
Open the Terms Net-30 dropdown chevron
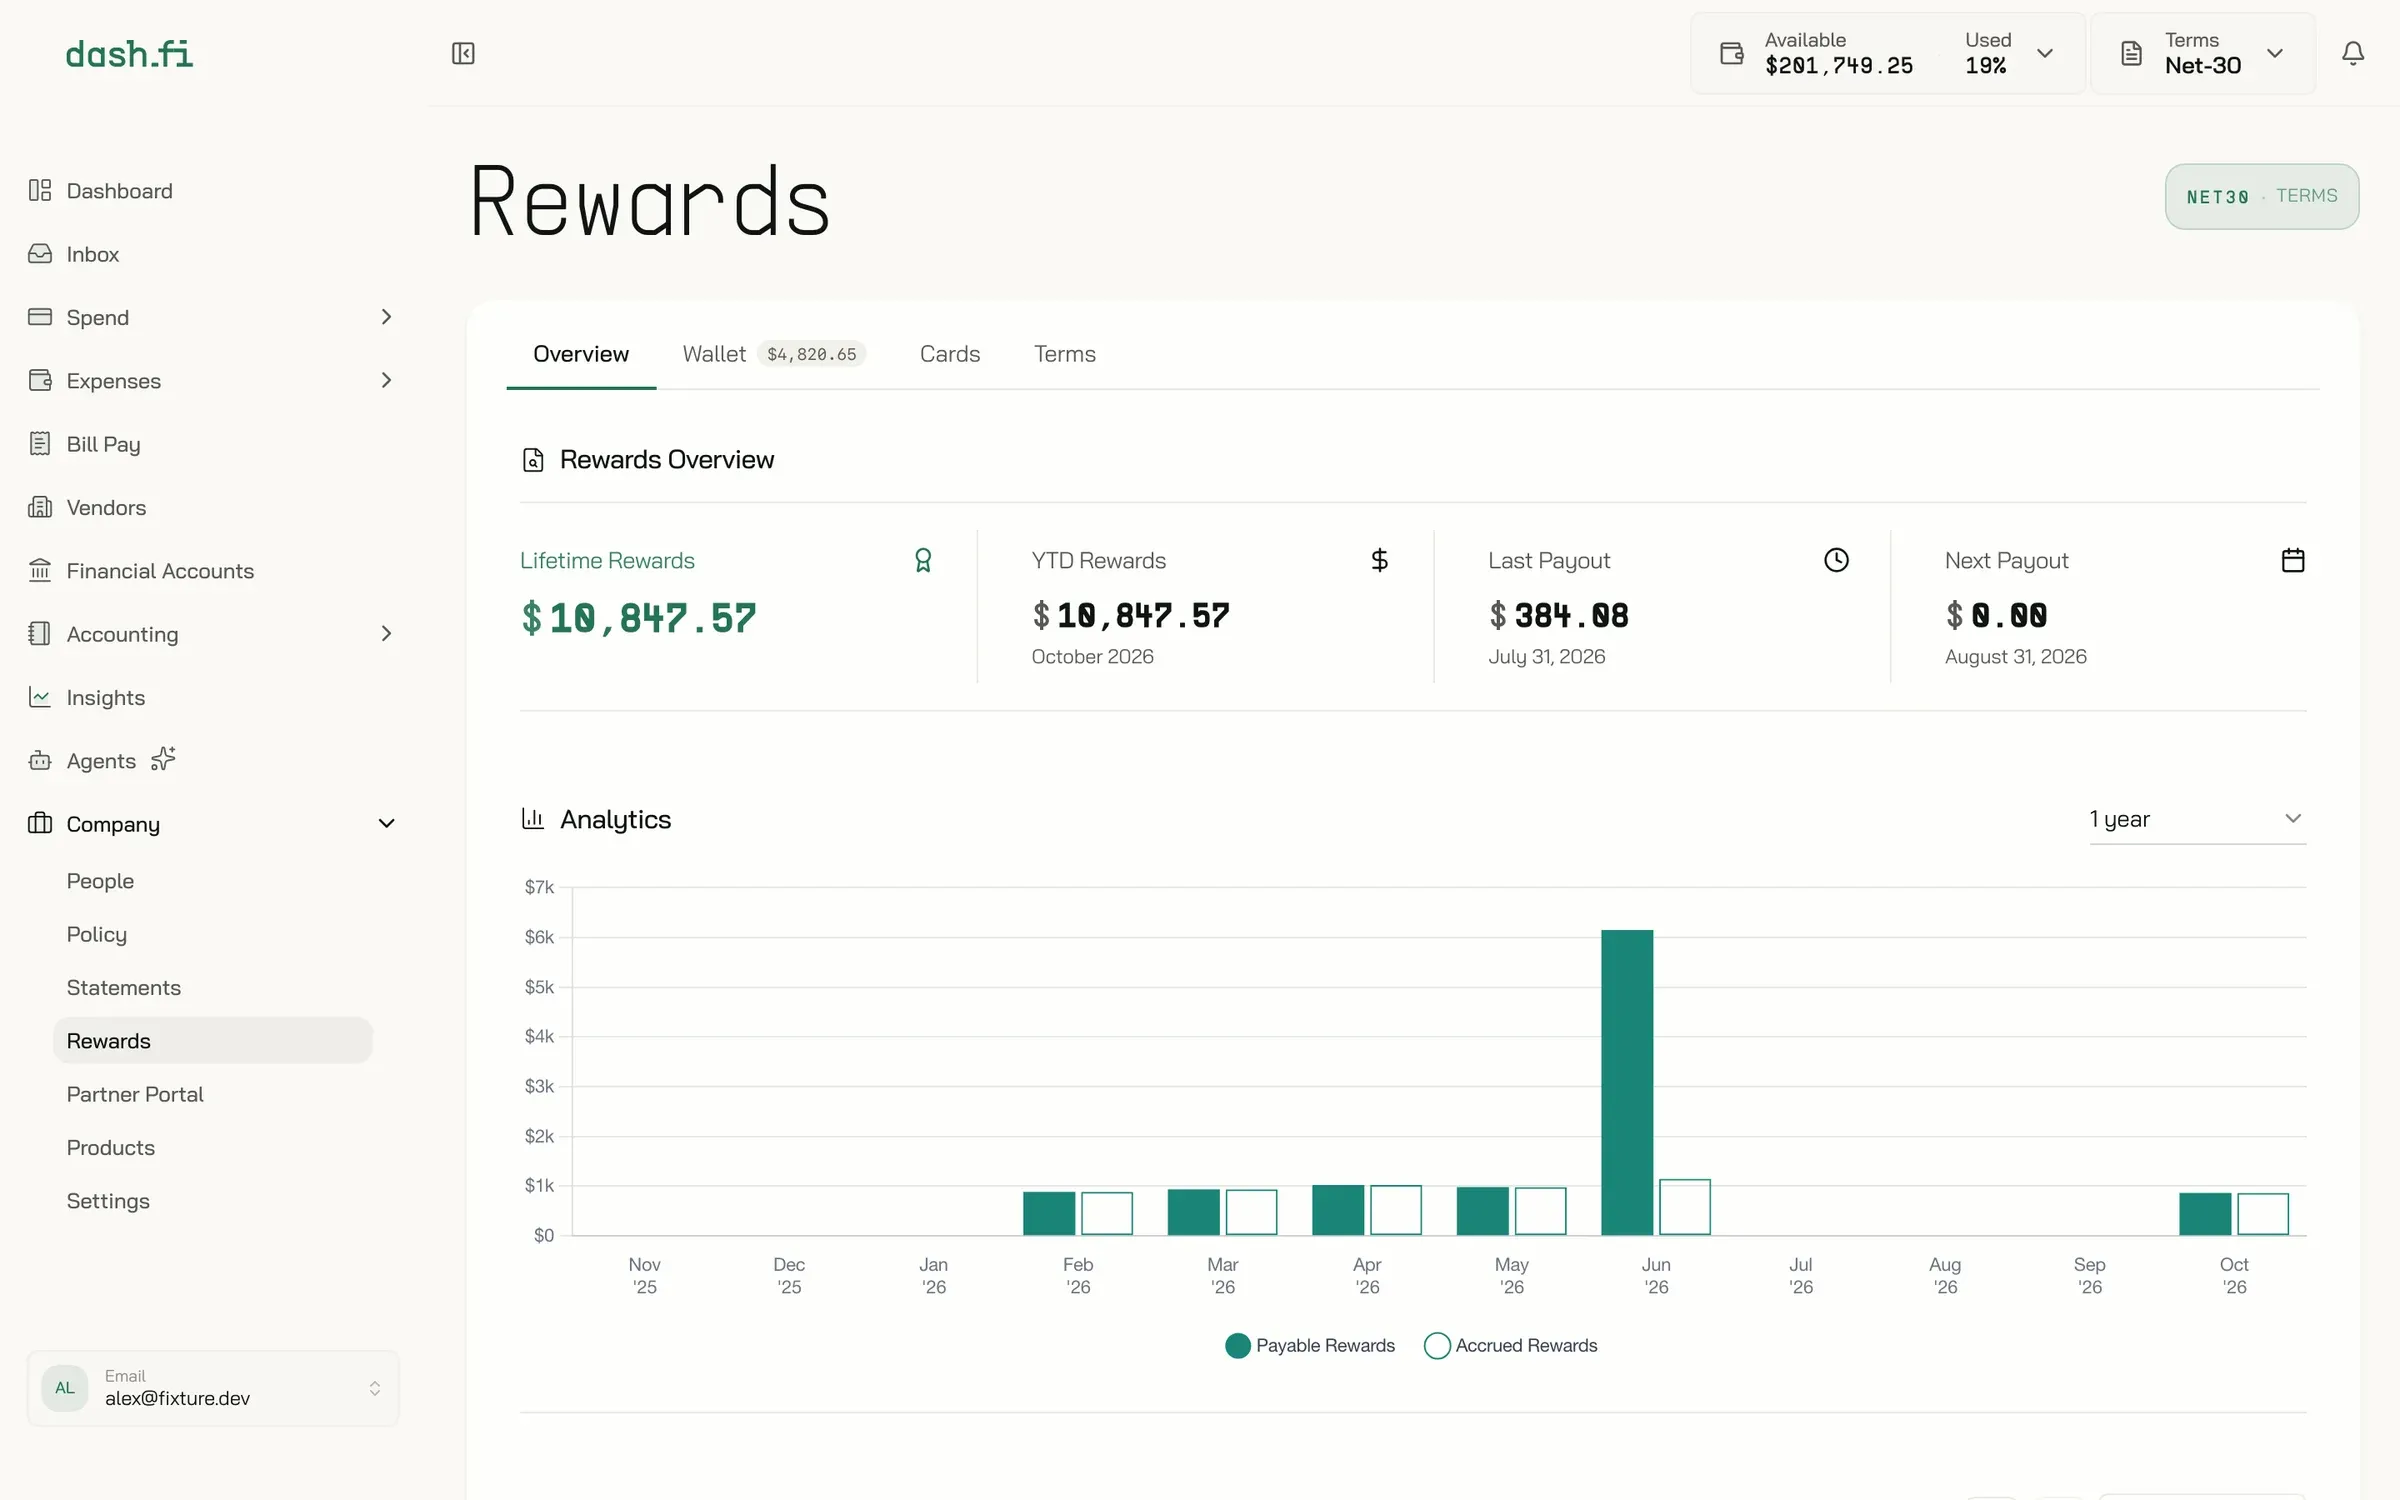[2275, 53]
